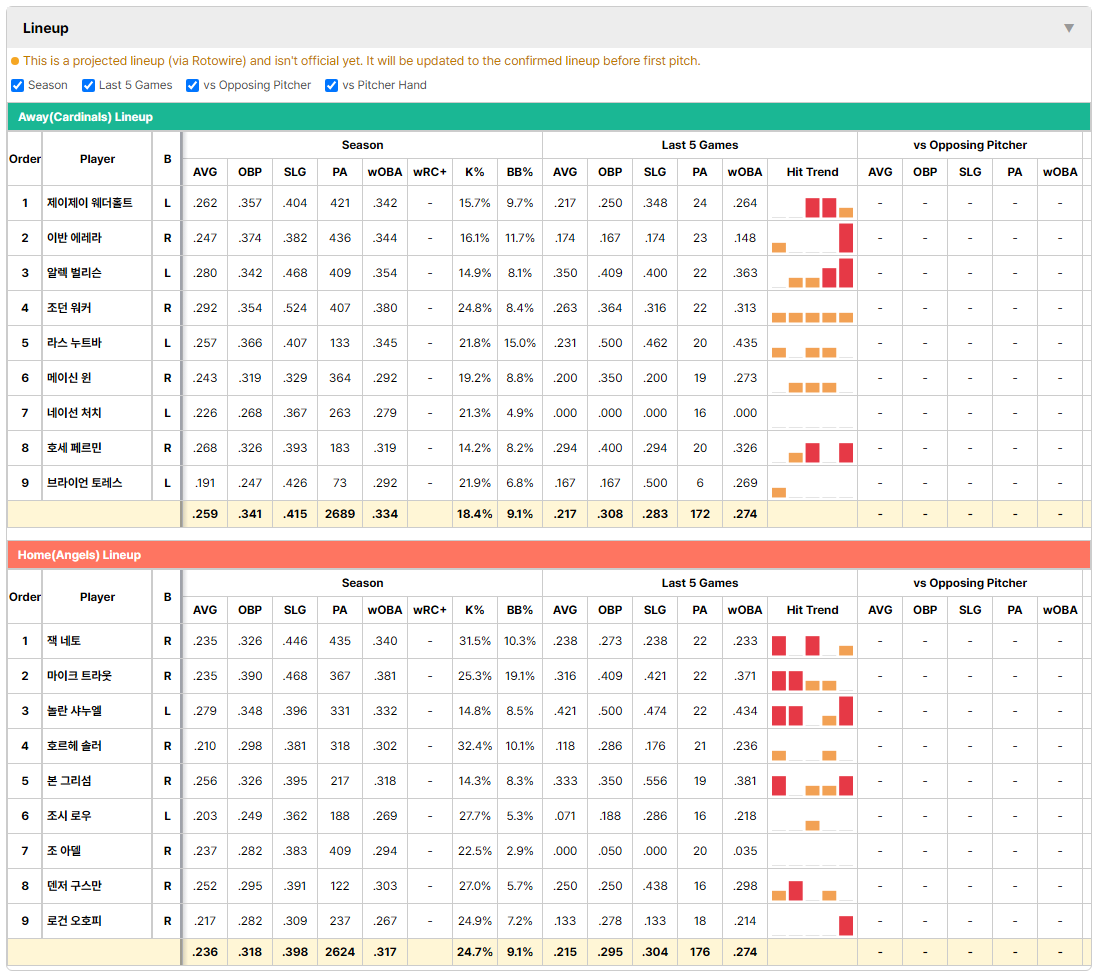Click 잭 네토's hit trend bars
The height and width of the screenshot is (977, 1098).
coord(812,645)
